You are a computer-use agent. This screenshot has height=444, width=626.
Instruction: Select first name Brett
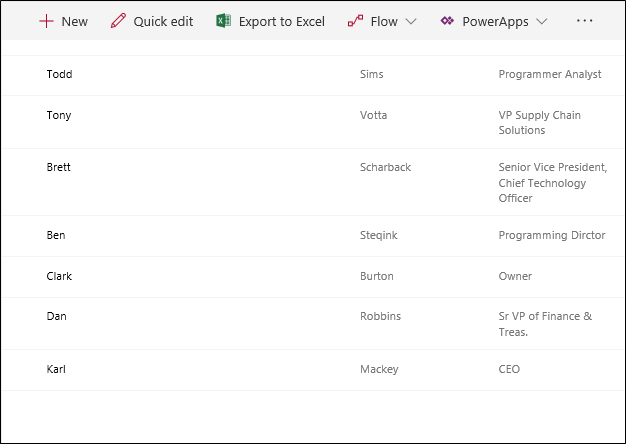[58, 167]
